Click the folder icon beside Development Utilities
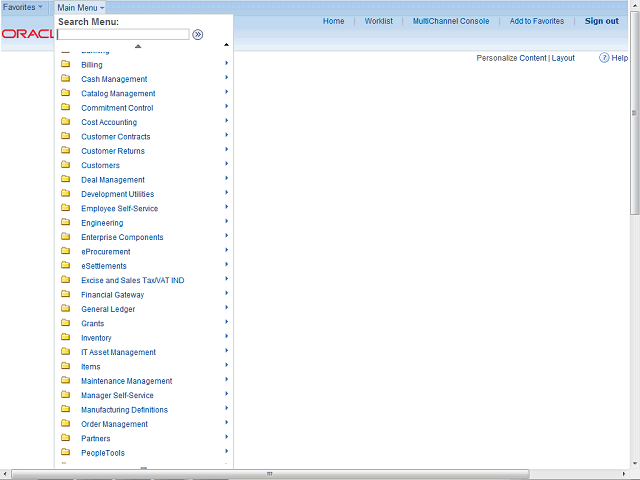Image resolution: width=640 pixels, height=480 pixels. pos(65,193)
